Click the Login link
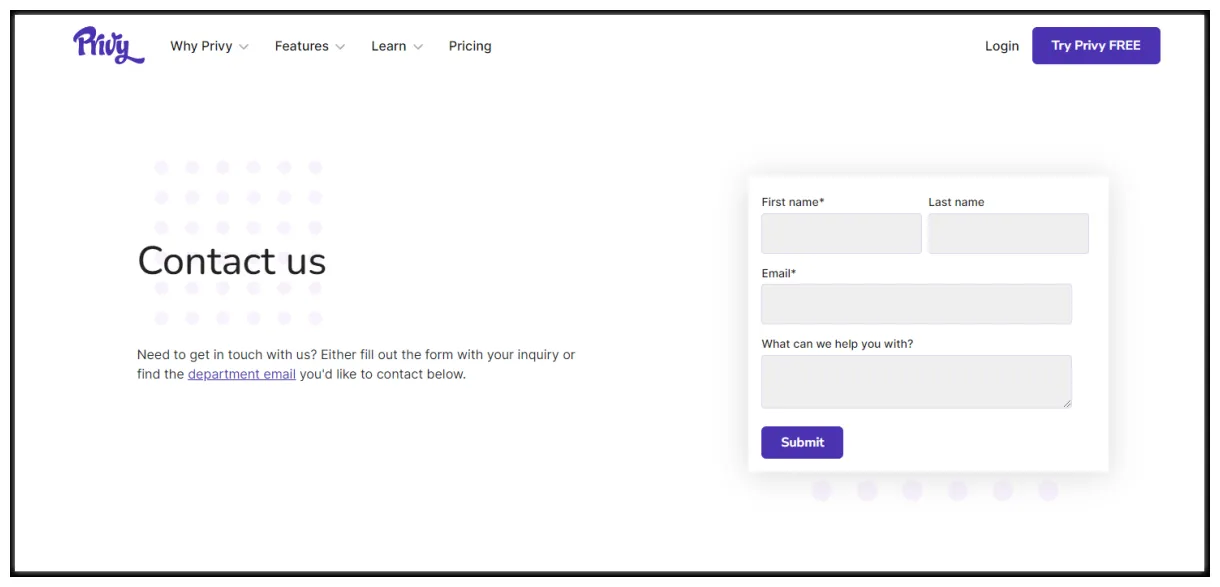Image resolution: width=1220 pixels, height=587 pixels. coord(1002,45)
